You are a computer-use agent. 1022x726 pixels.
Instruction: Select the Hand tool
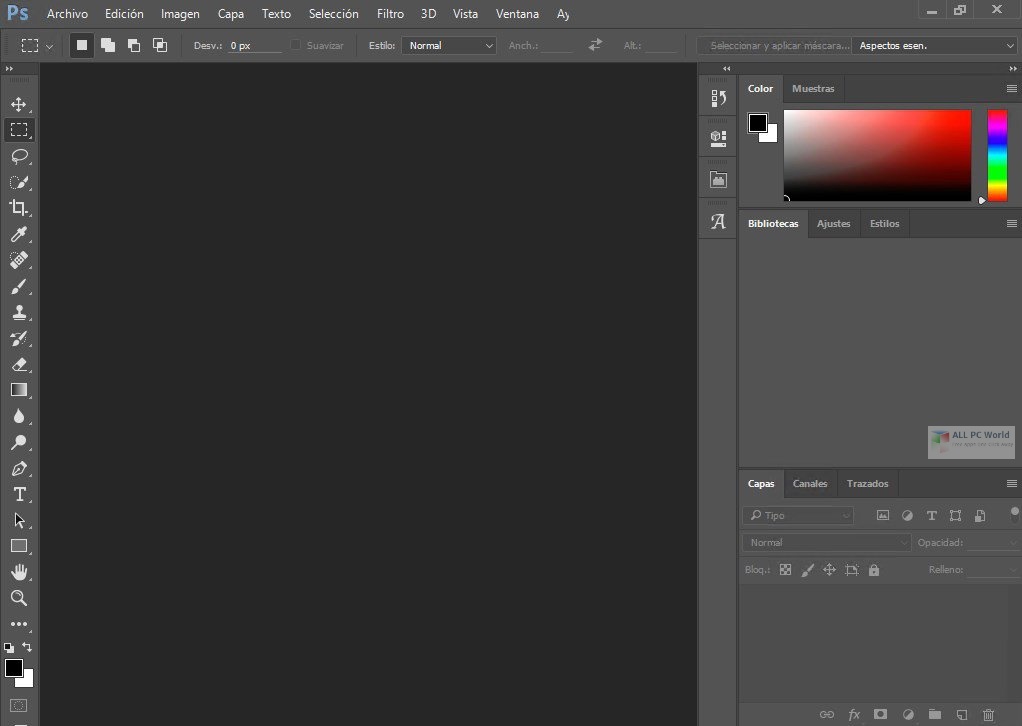coord(19,572)
